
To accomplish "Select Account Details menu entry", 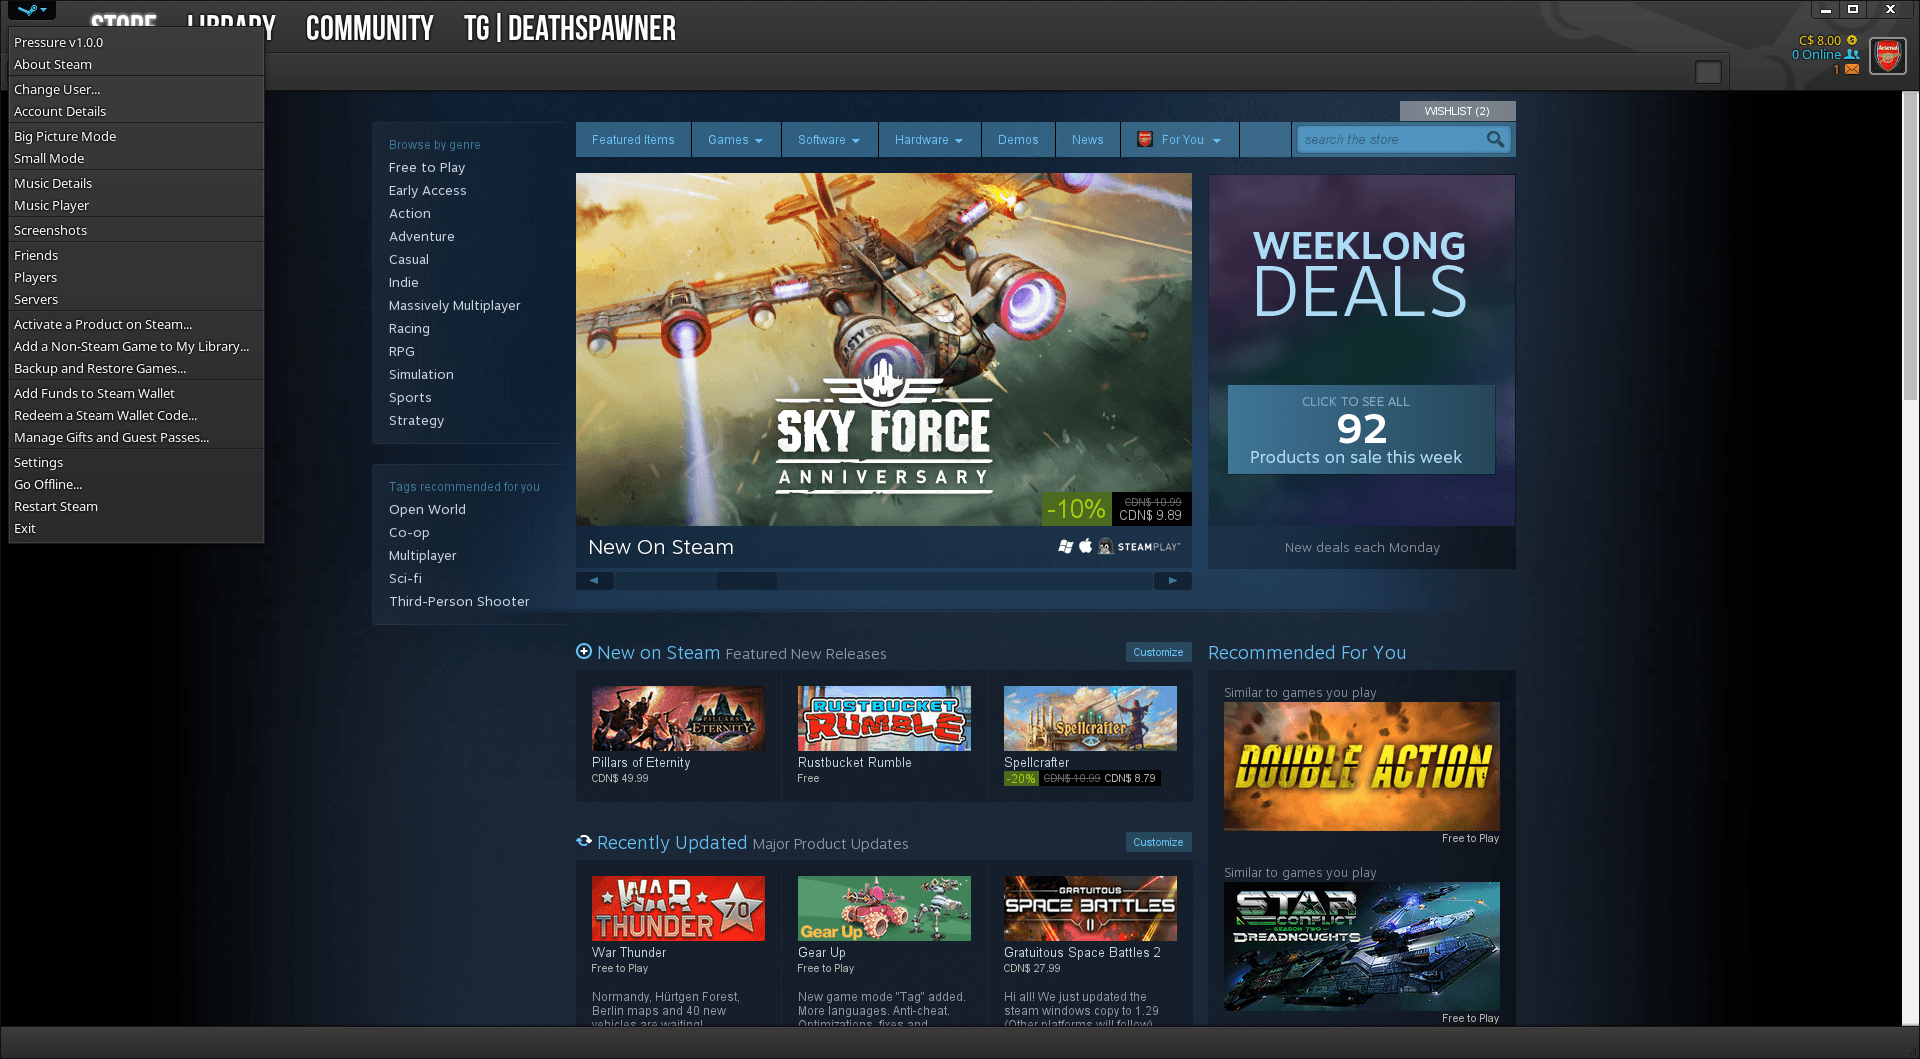I will (136, 111).
